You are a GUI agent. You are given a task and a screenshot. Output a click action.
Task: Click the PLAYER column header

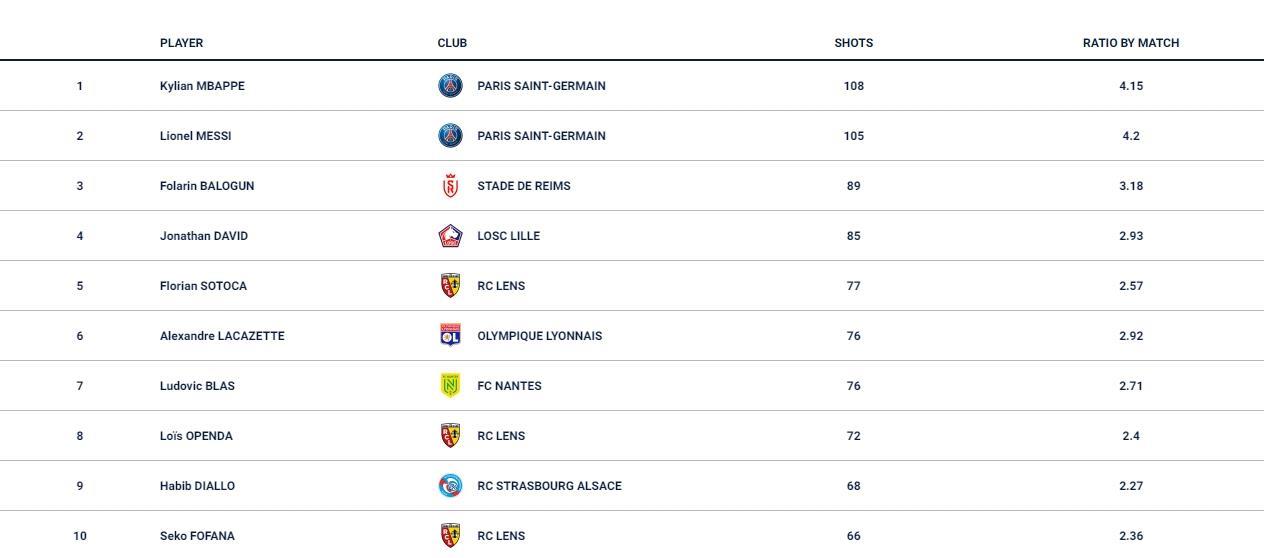181,43
